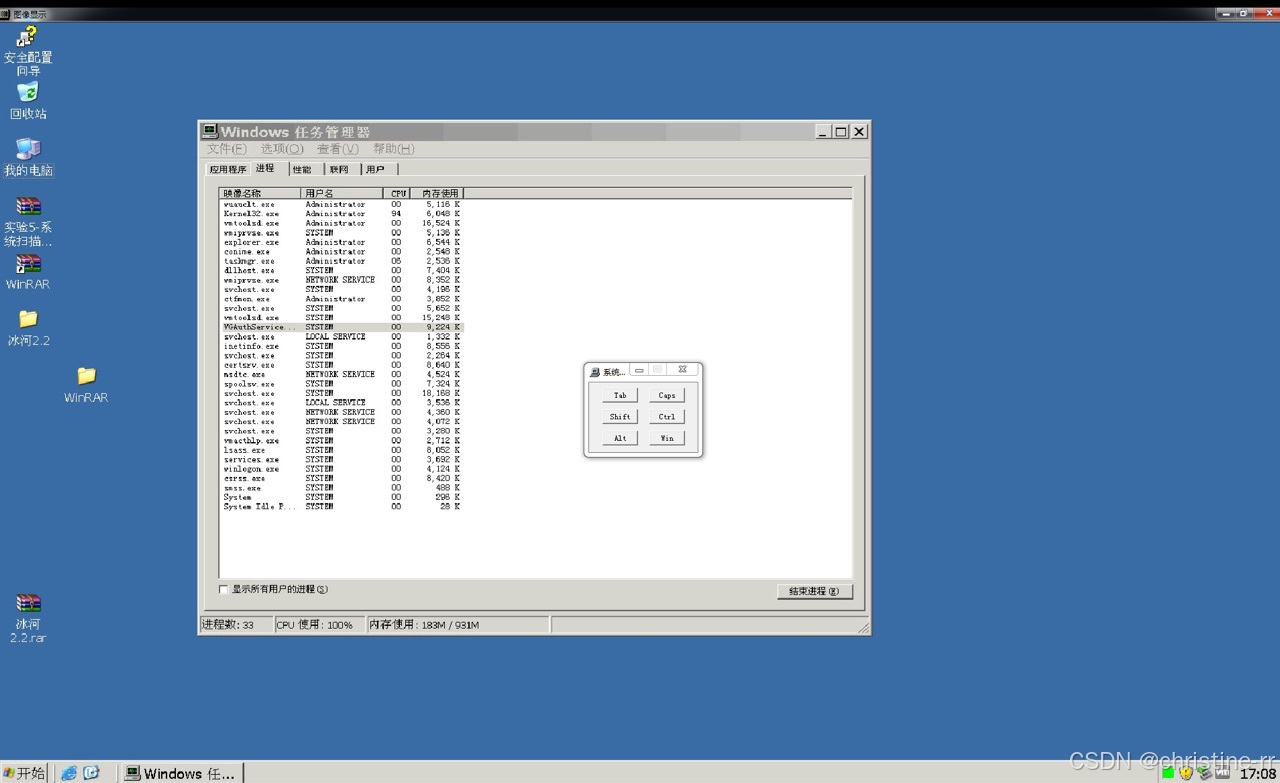This screenshot has width=1280, height=783.
Task: Select the spoolsv.exe process row
Action: (x=342, y=384)
